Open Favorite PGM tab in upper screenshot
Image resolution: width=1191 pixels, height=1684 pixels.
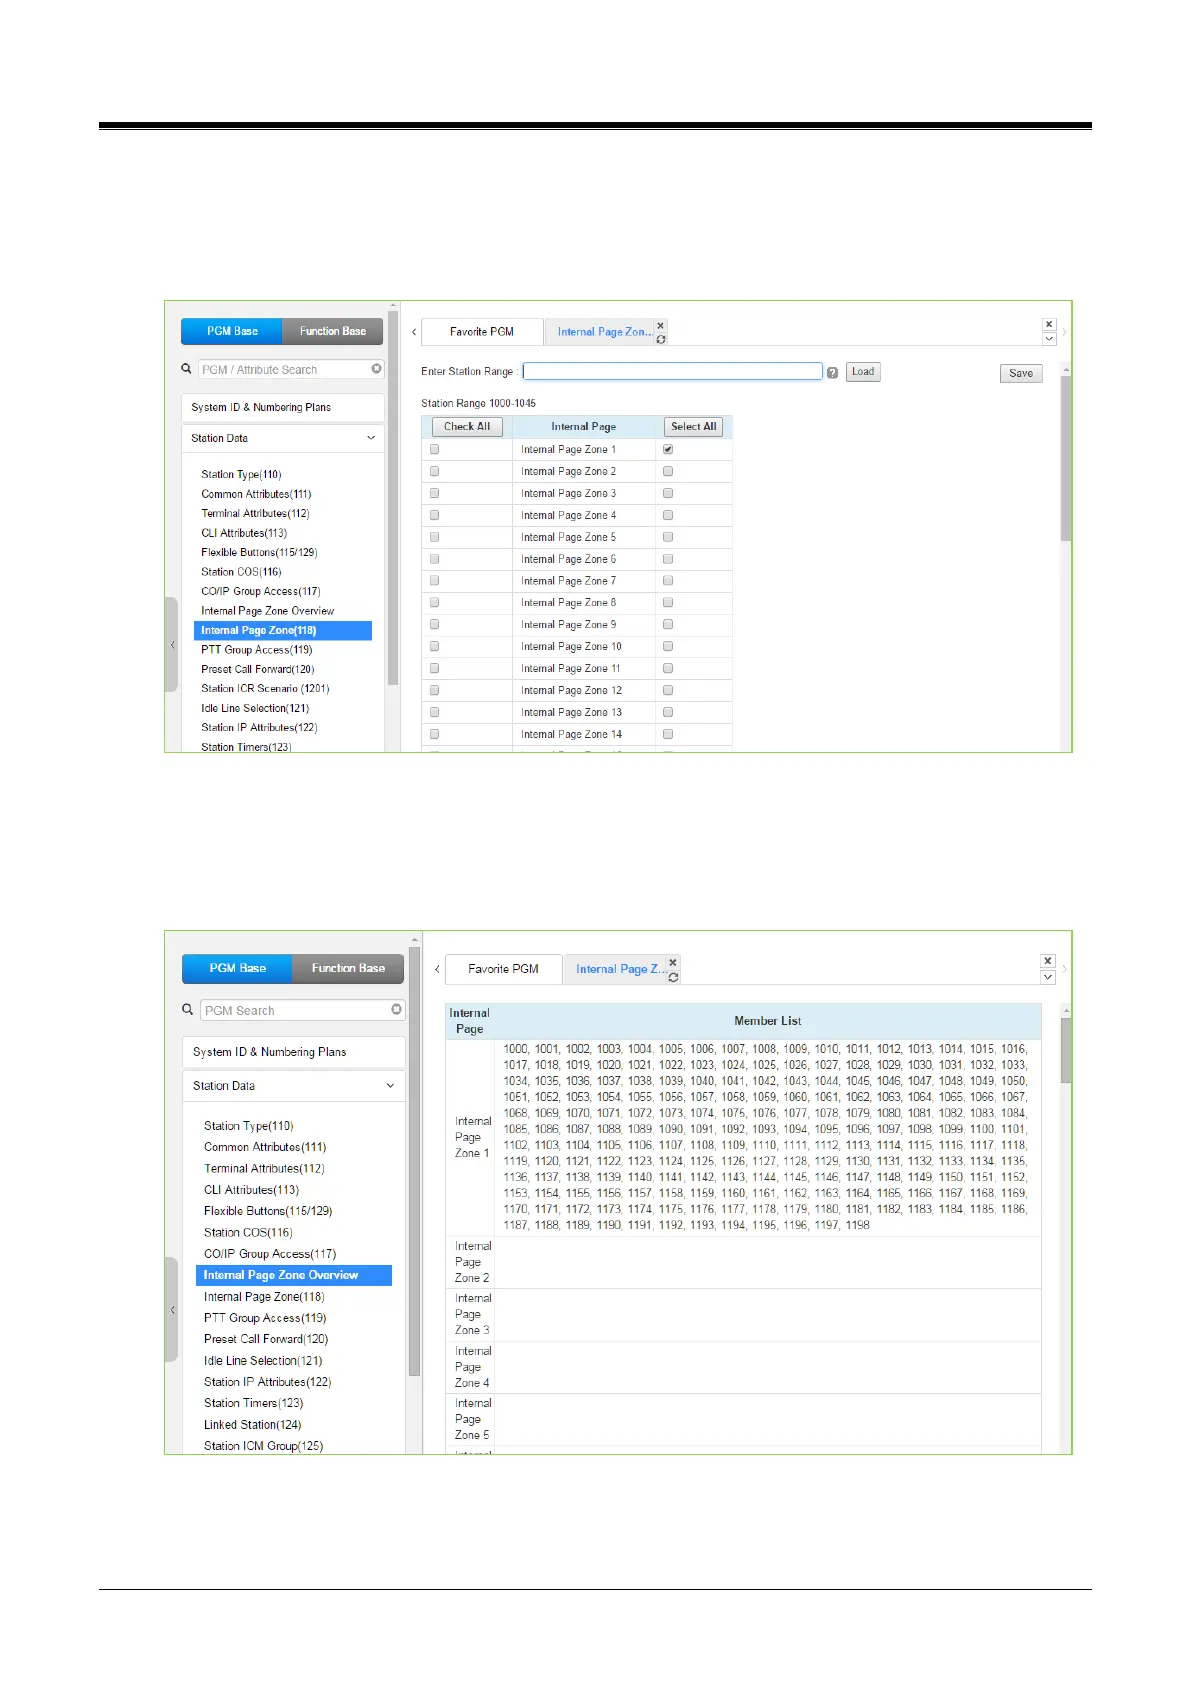pyautogui.click(x=482, y=331)
